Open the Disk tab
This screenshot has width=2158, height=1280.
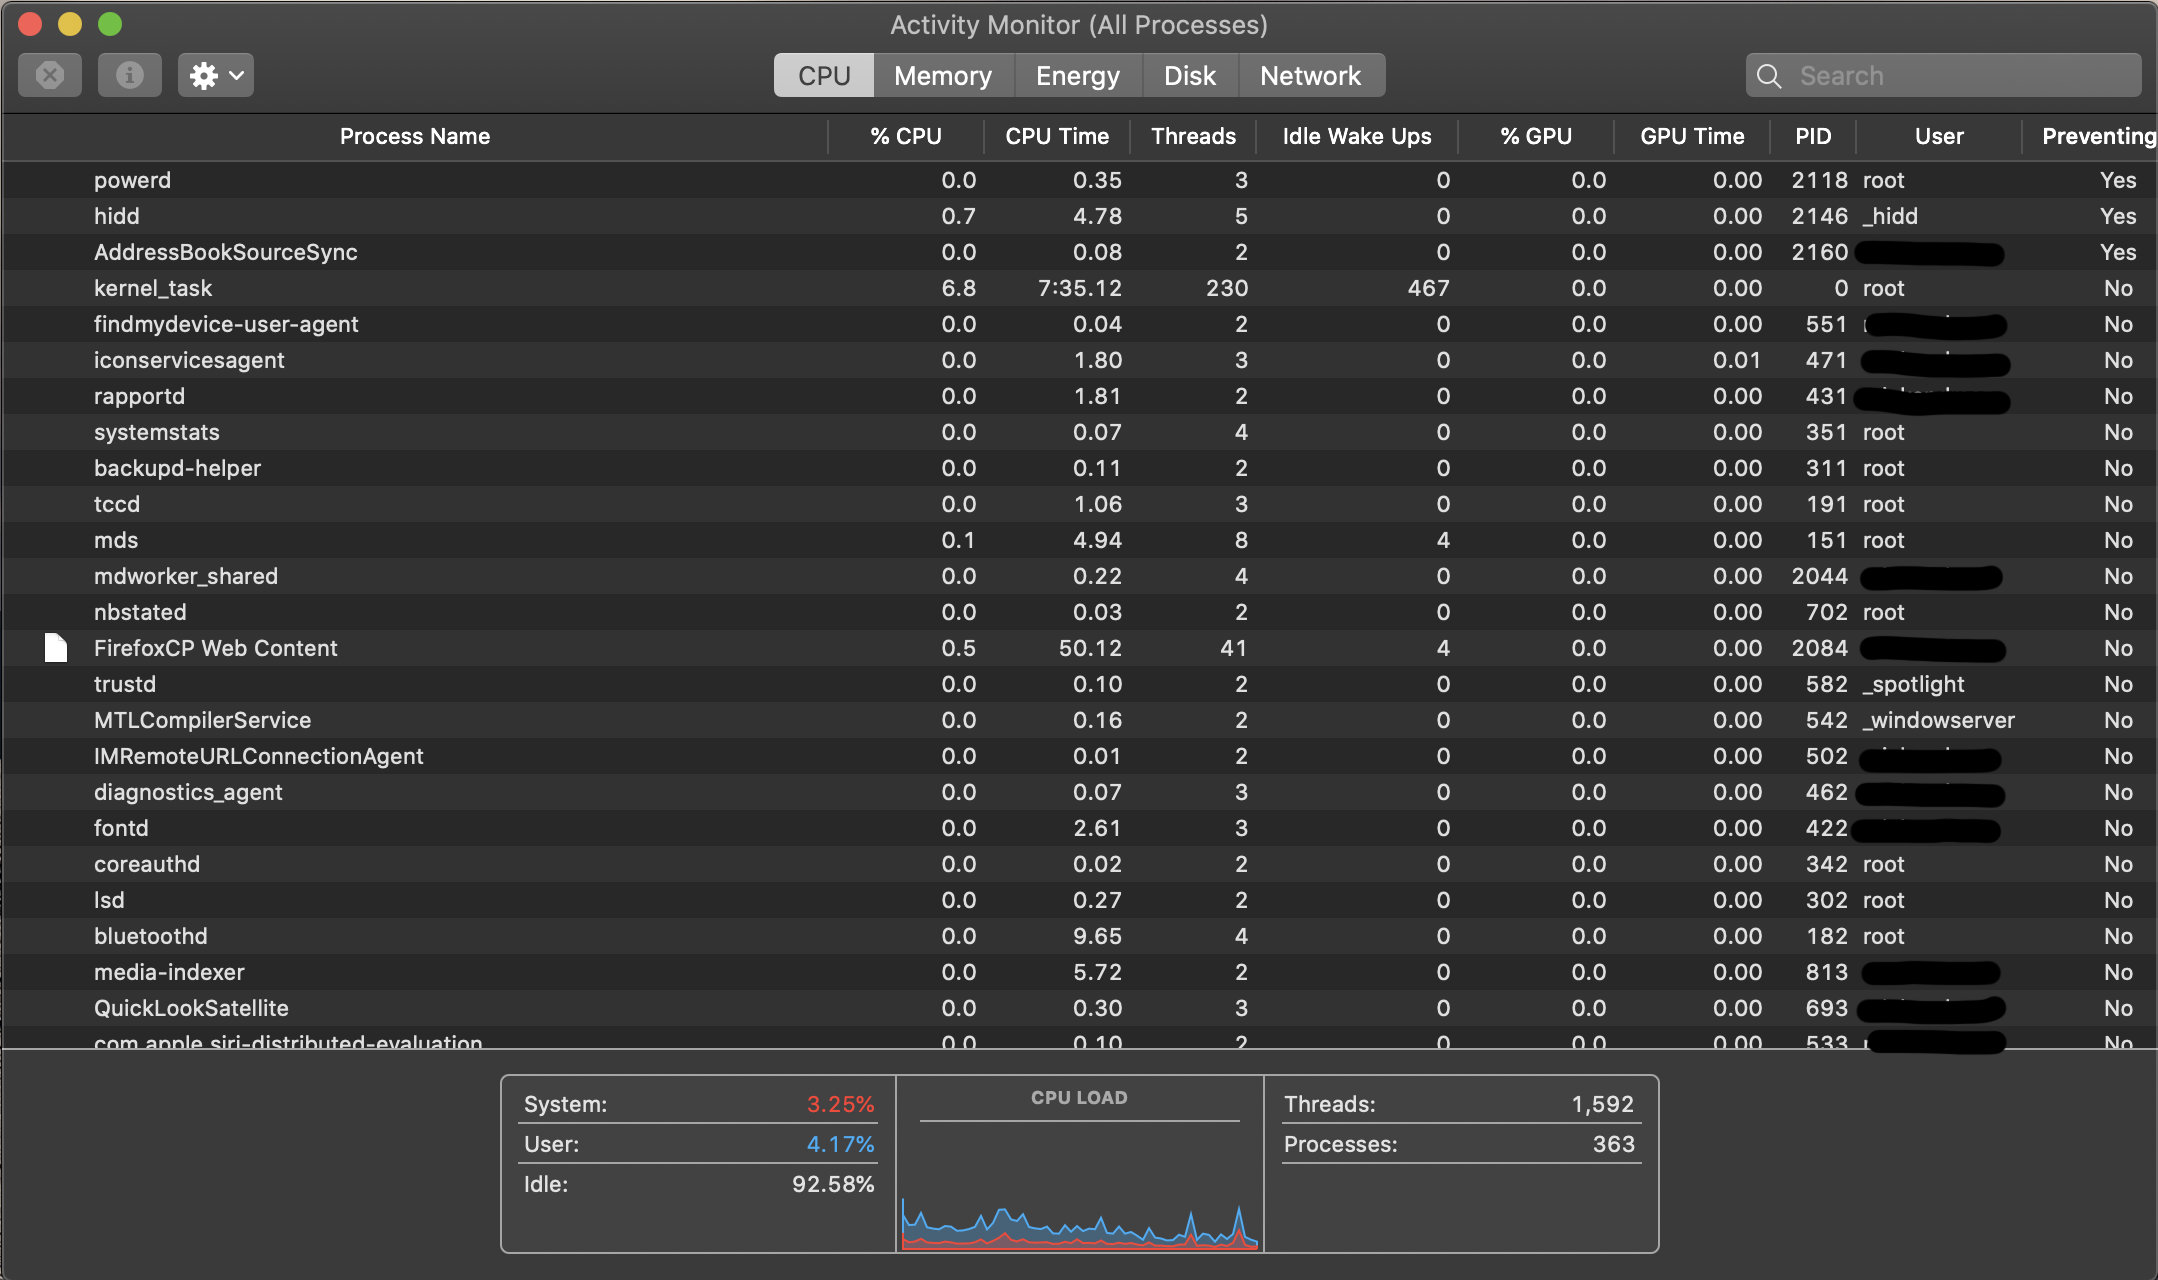tap(1189, 76)
